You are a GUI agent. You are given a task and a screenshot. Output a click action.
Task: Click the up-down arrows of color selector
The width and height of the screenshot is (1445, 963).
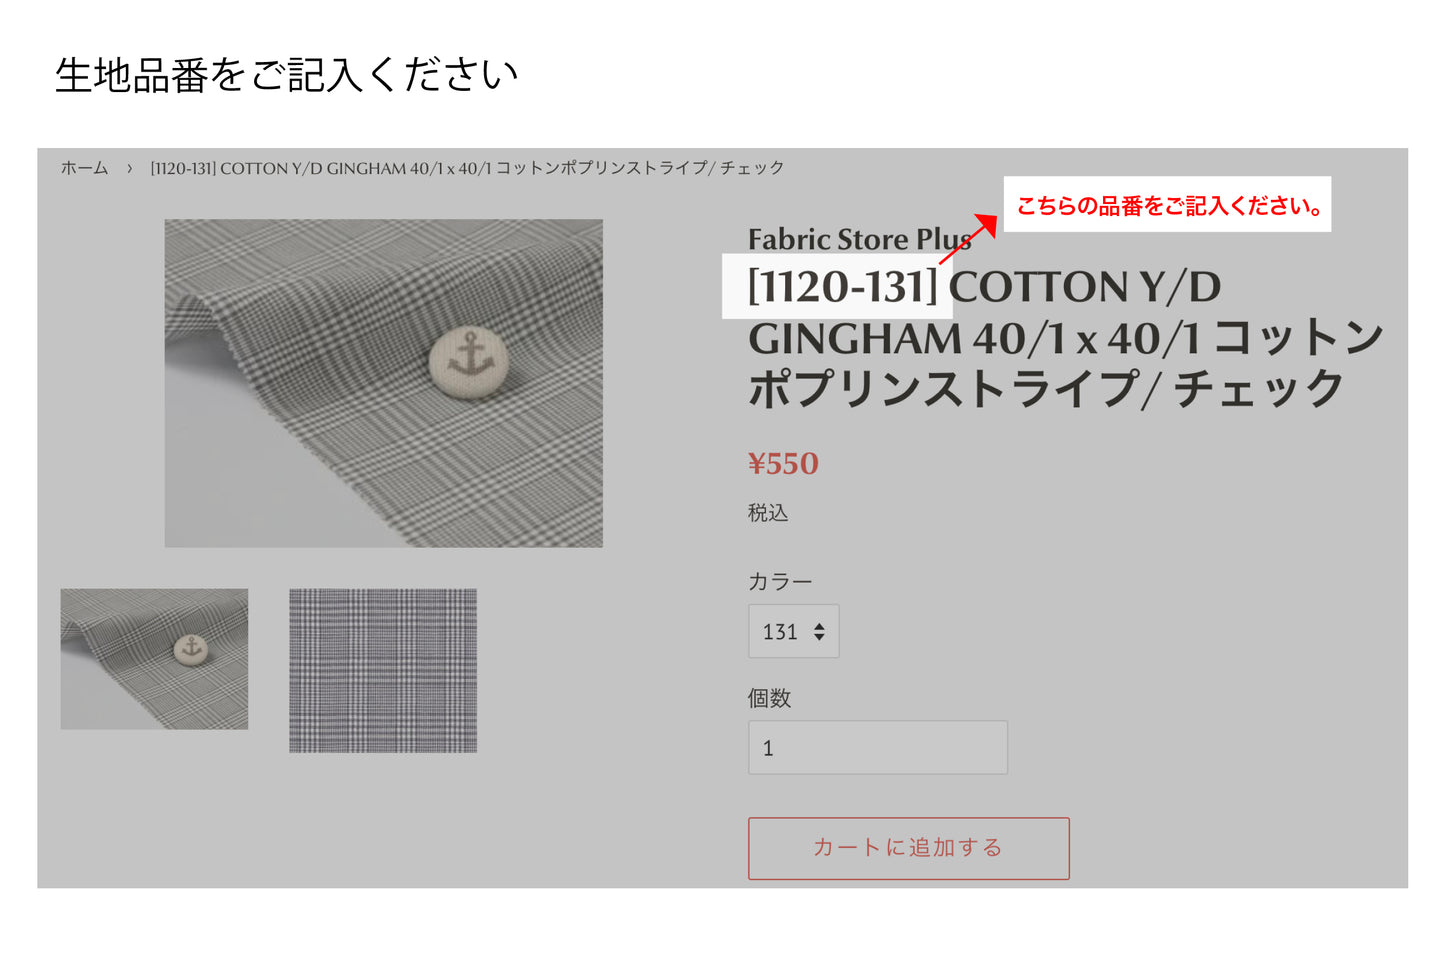click(819, 632)
